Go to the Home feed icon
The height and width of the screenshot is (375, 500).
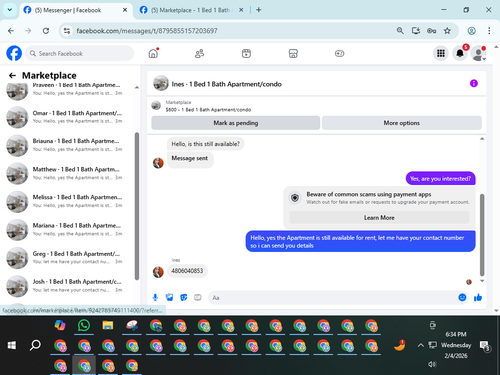point(153,53)
